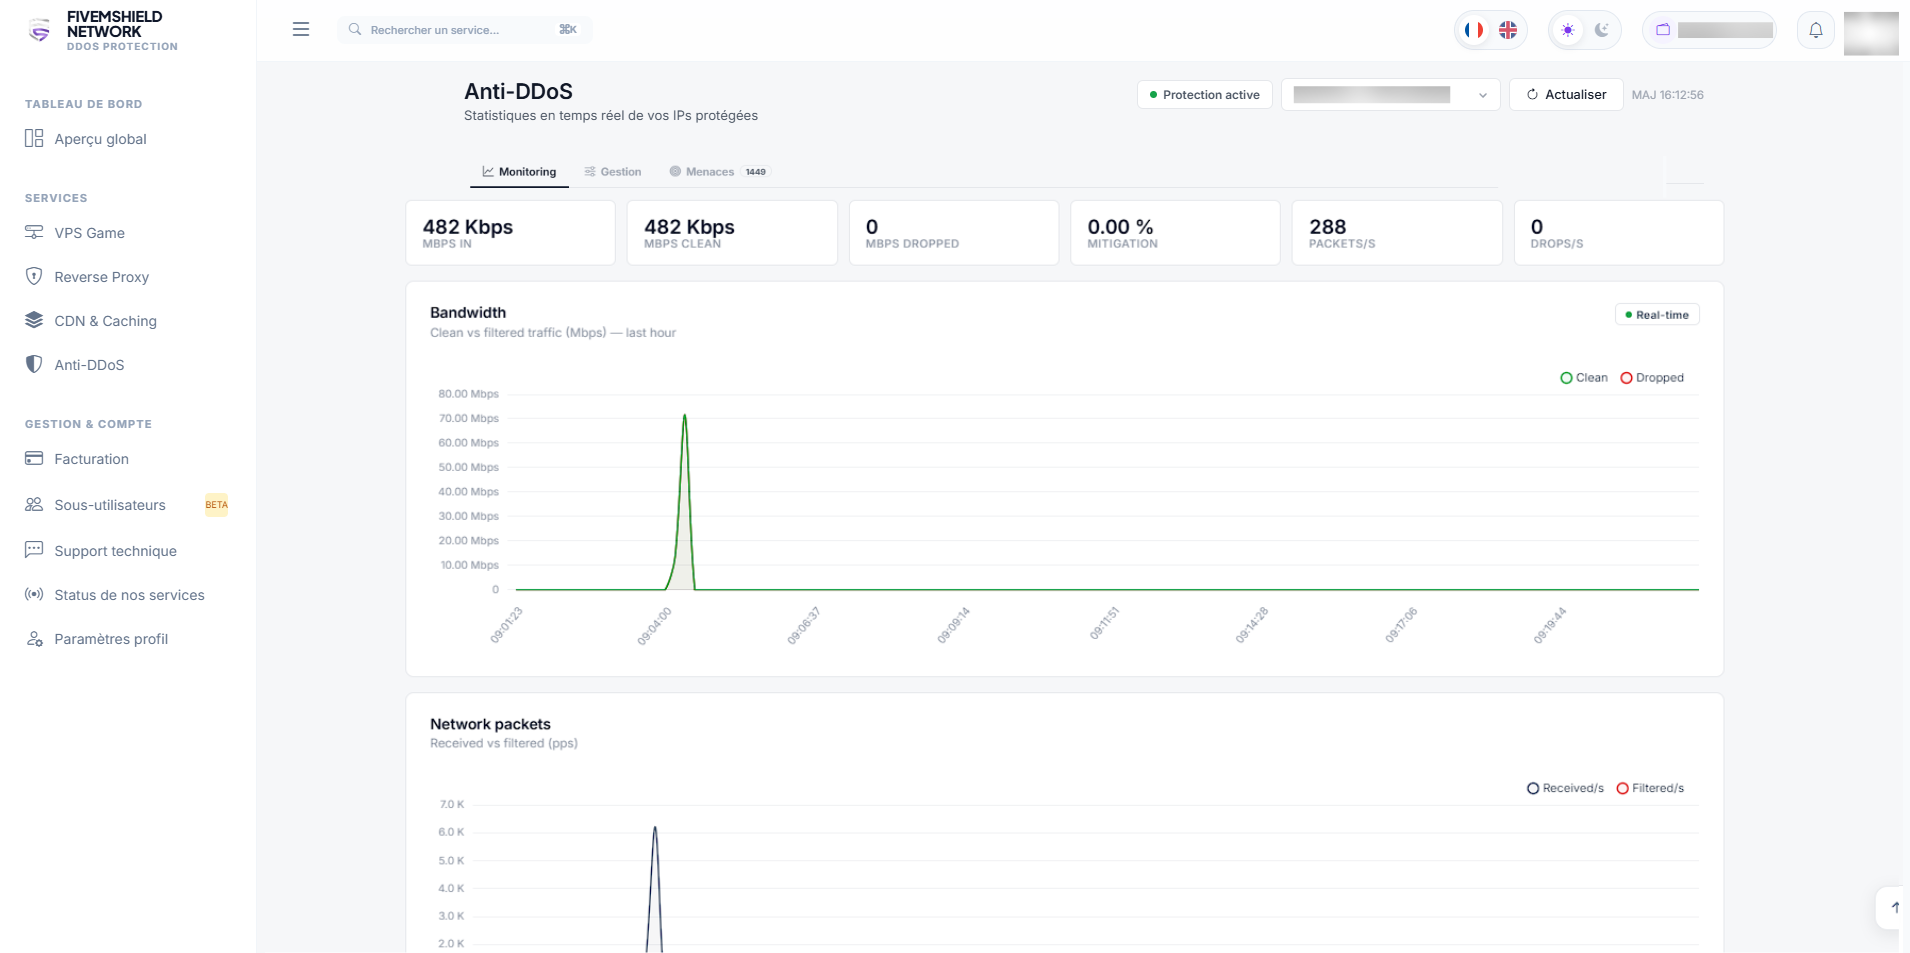The width and height of the screenshot is (1910, 953).
Task: Open Anti-DDoS in sidebar
Action: (75, 365)
